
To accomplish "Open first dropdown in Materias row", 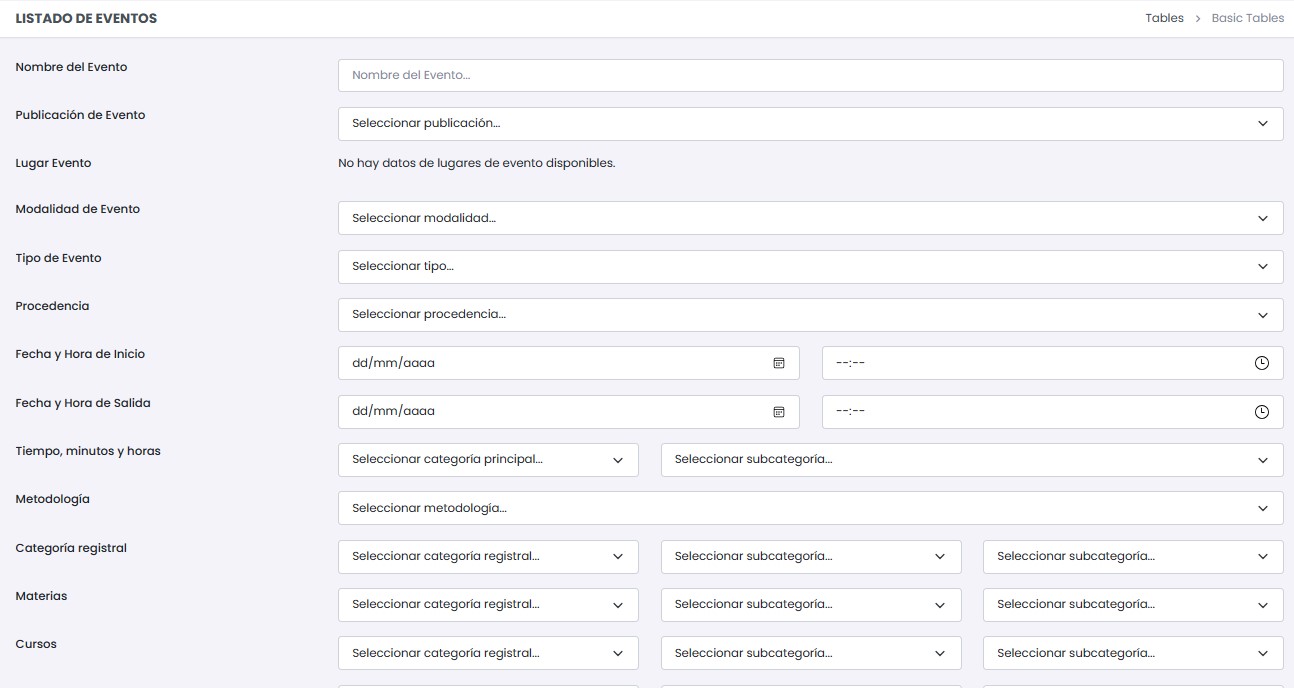I will tap(488, 604).
